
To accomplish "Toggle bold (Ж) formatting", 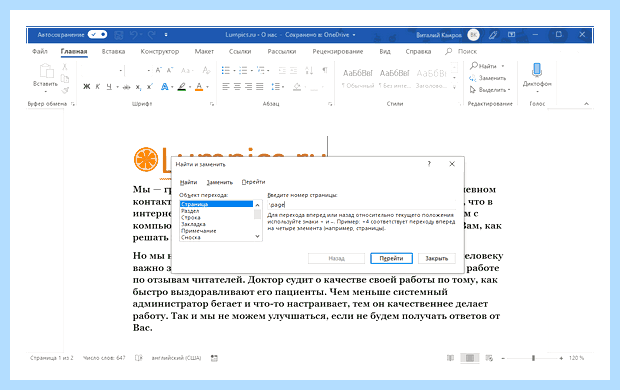I will tap(87, 87).
